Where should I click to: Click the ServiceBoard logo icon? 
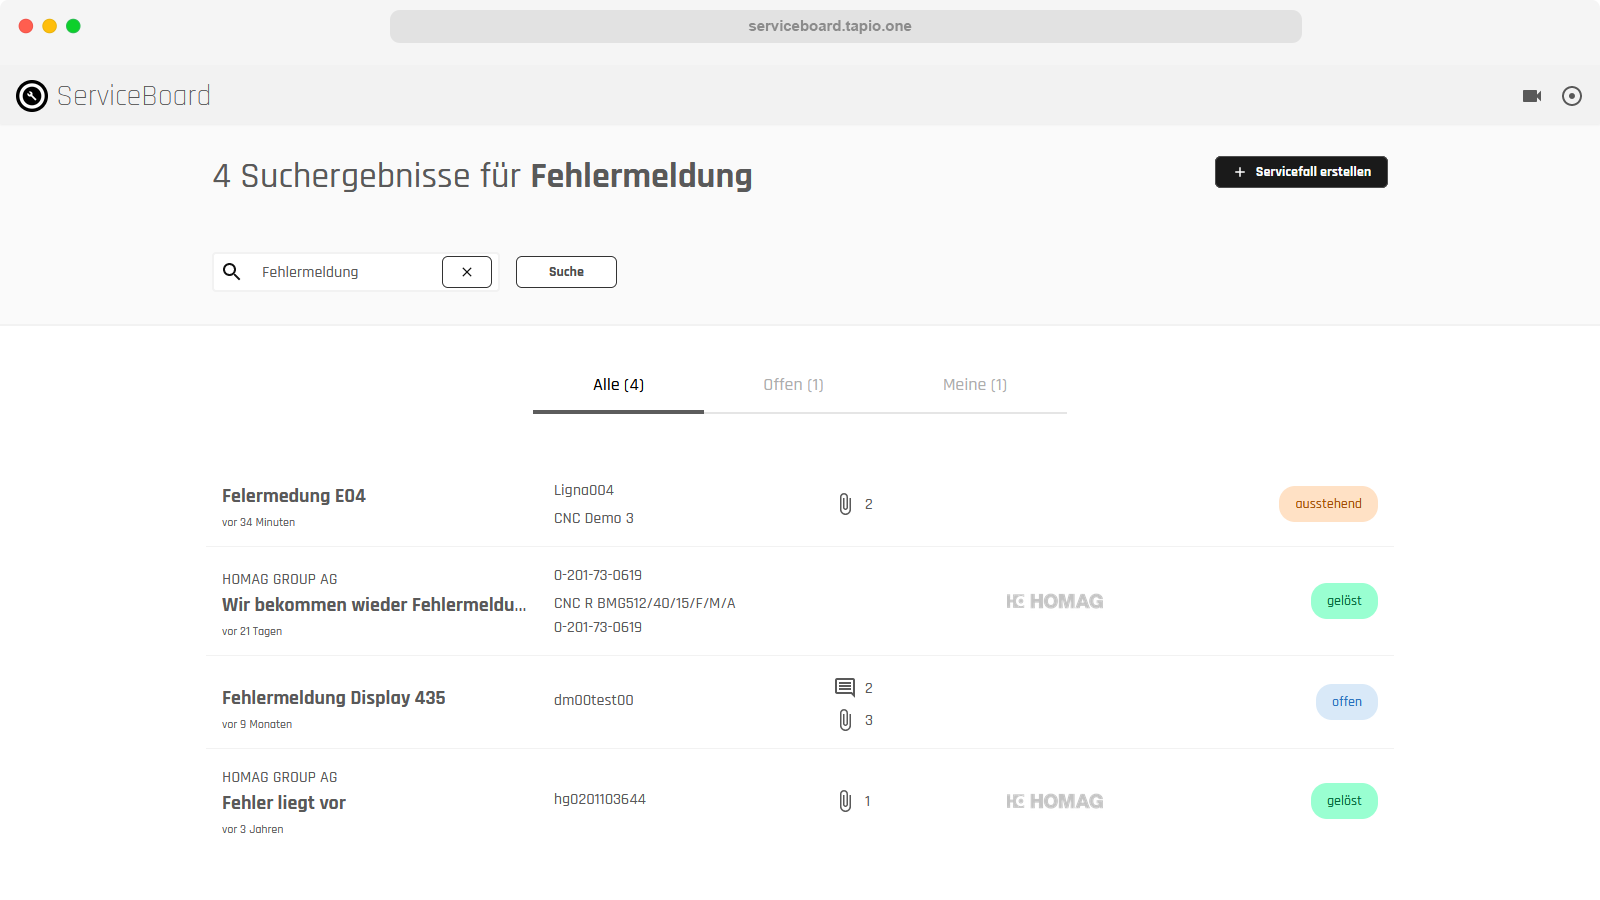coord(32,96)
